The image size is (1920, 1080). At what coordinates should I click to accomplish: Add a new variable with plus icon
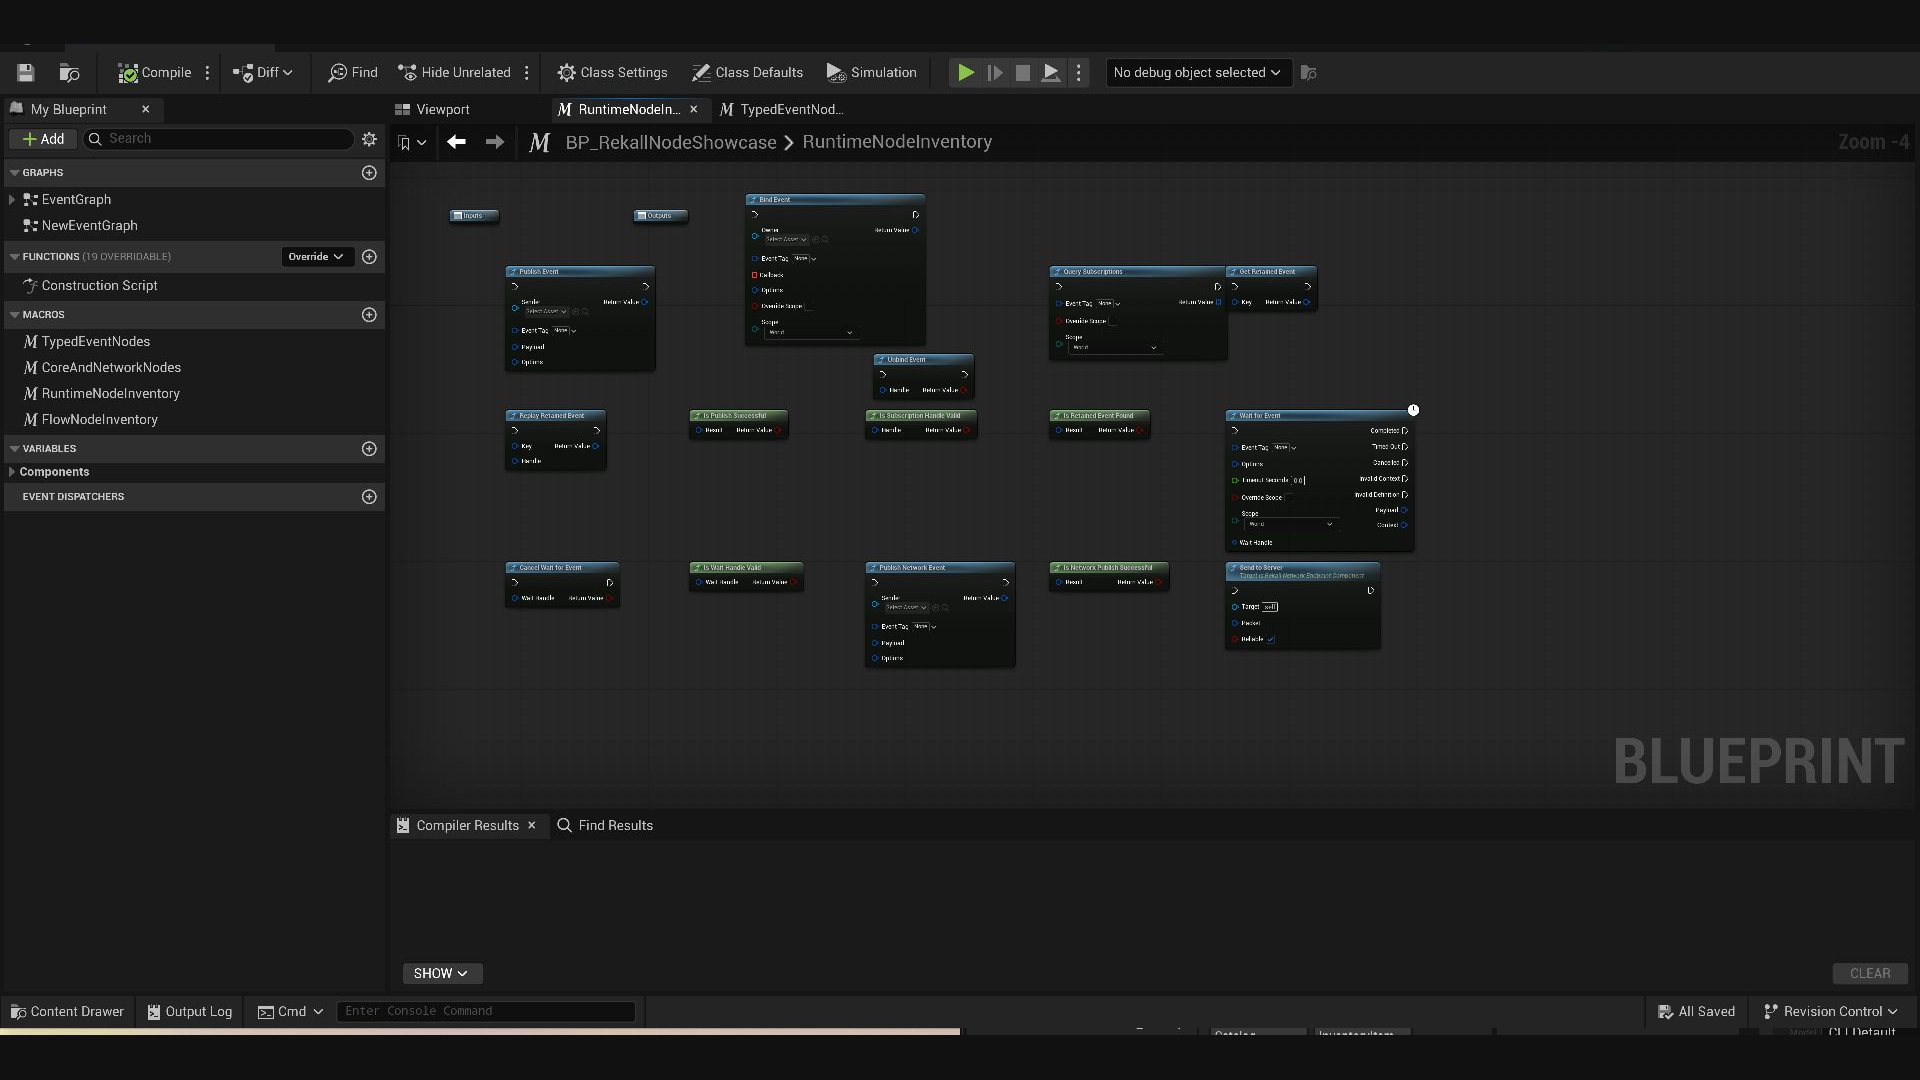tap(369, 449)
